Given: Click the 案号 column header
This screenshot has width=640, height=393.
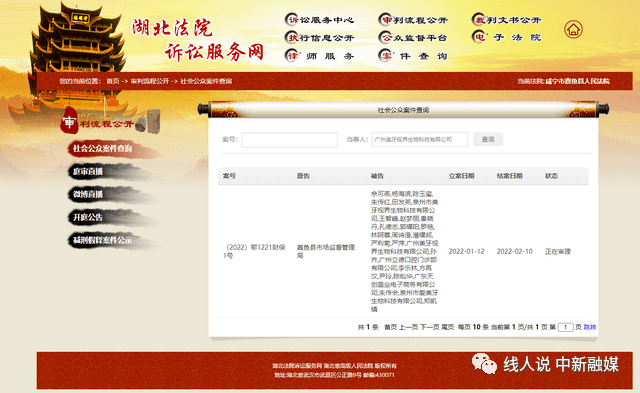Looking at the screenshot, I should (229, 176).
